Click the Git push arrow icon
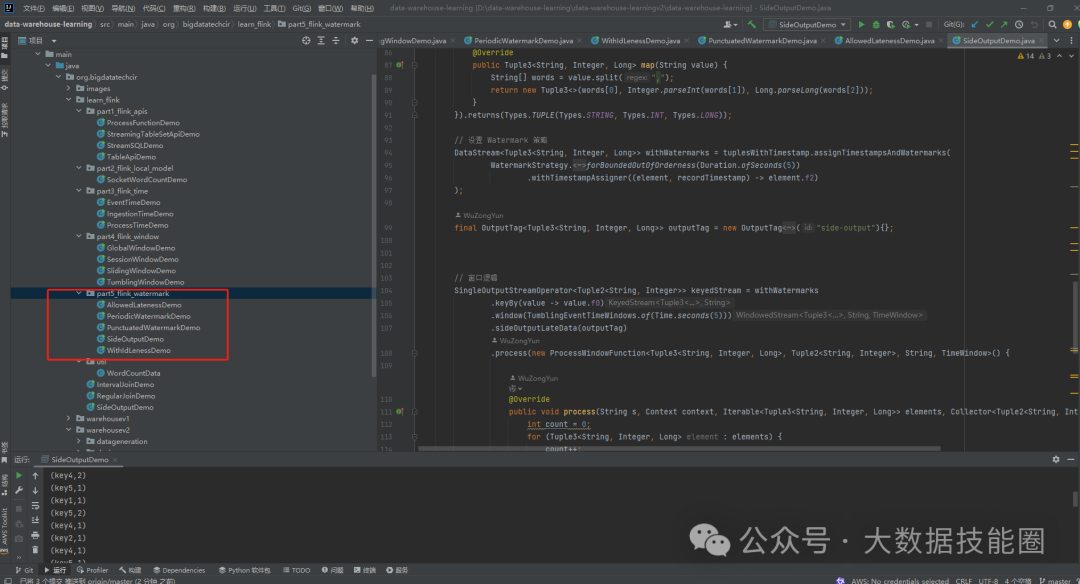The height and width of the screenshot is (584, 1080). [1004, 24]
